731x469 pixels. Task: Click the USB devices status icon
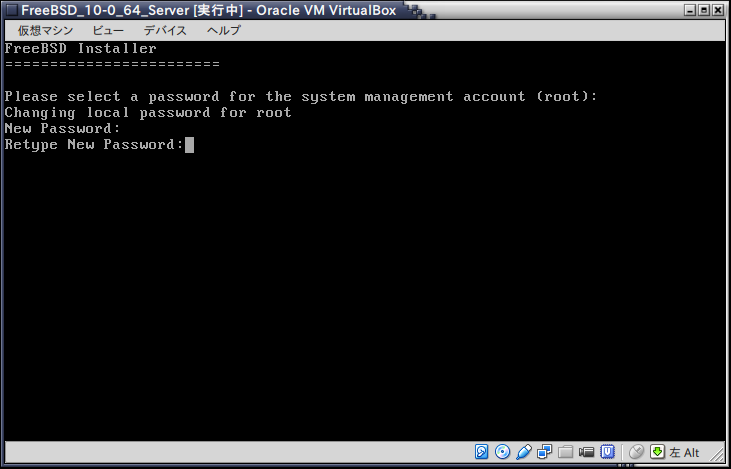coord(524,451)
